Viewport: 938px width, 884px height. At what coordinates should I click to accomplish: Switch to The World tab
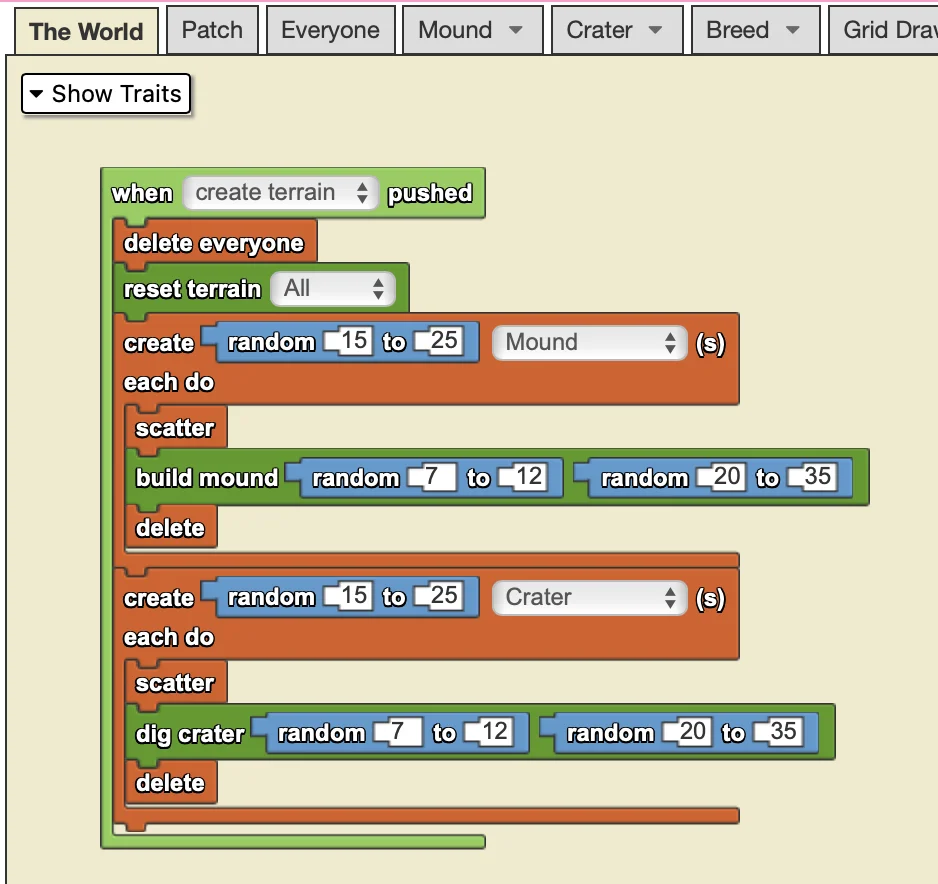86,31
